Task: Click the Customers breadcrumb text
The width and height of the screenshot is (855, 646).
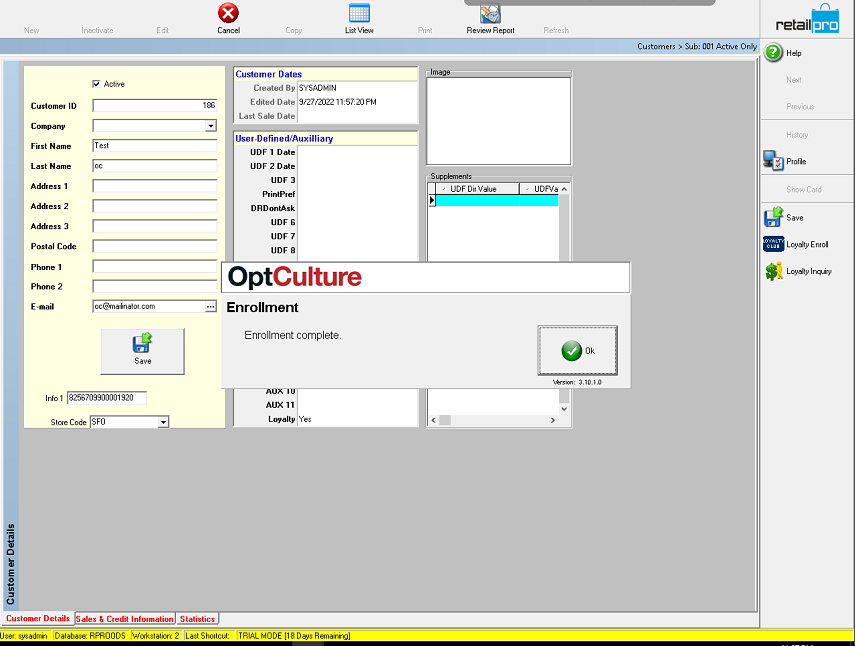Action: coord(656,46)
